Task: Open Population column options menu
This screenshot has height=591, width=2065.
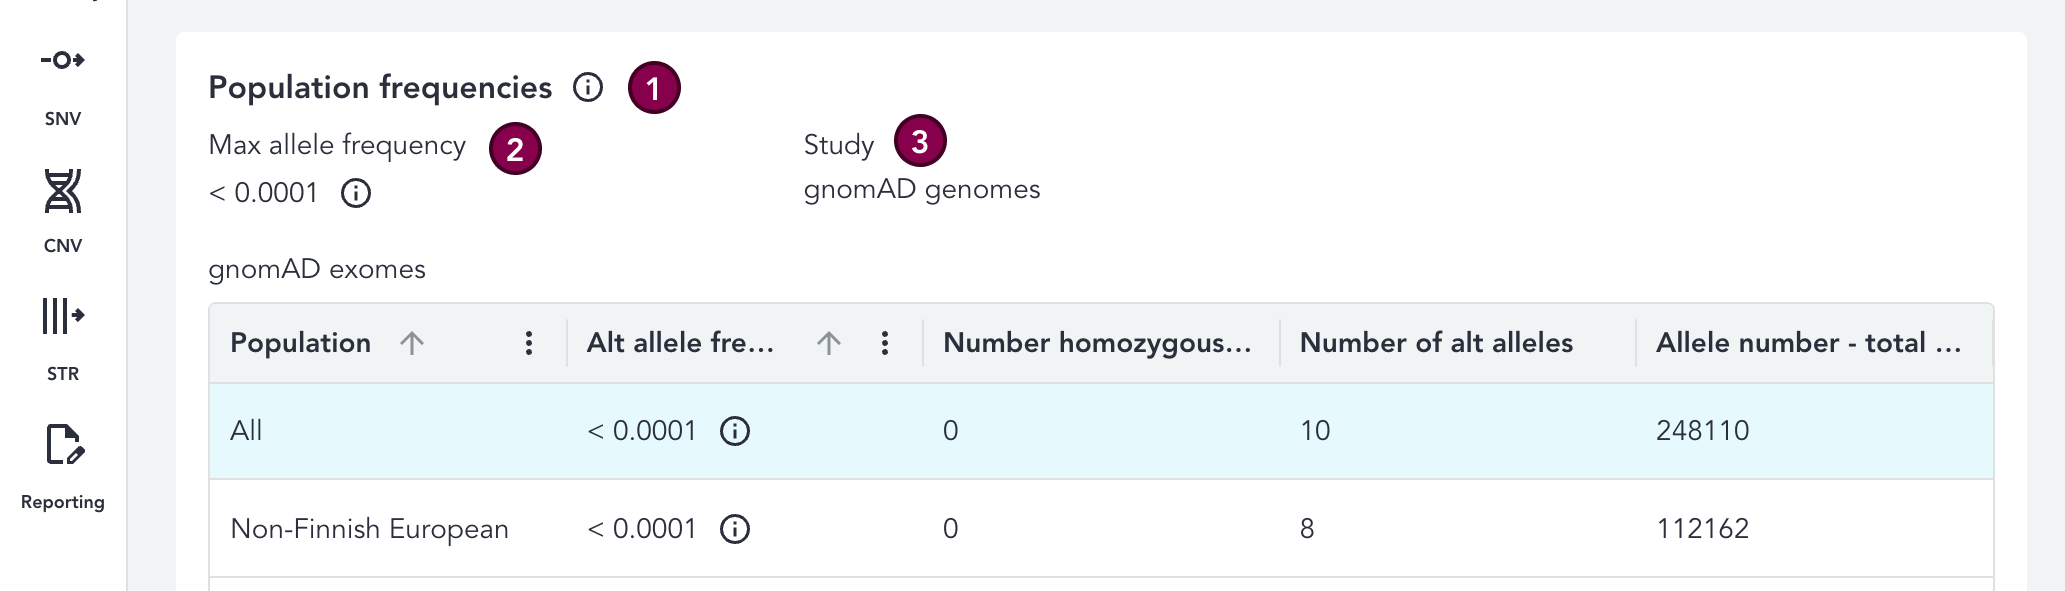Action: [x=529, y=343]
